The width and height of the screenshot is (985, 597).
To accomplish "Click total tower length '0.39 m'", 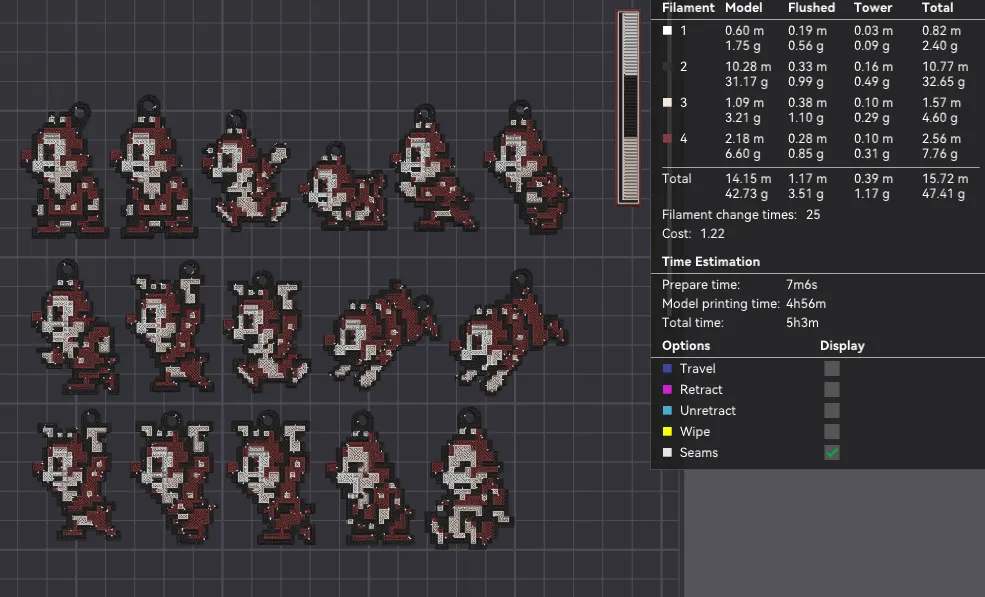I will tap(873, 178).
